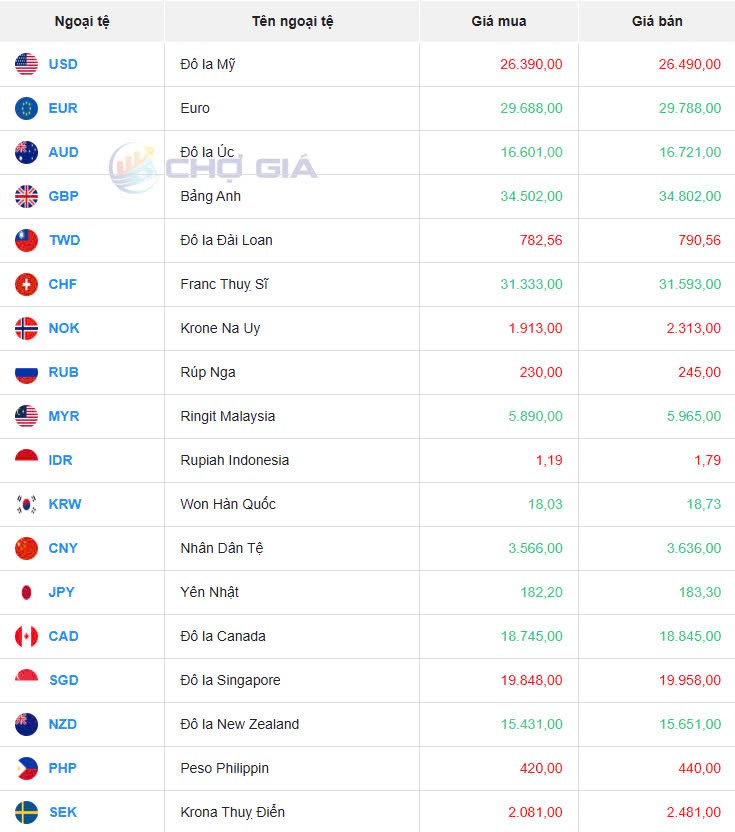Click the GBP British flag icon

[26, 196]
